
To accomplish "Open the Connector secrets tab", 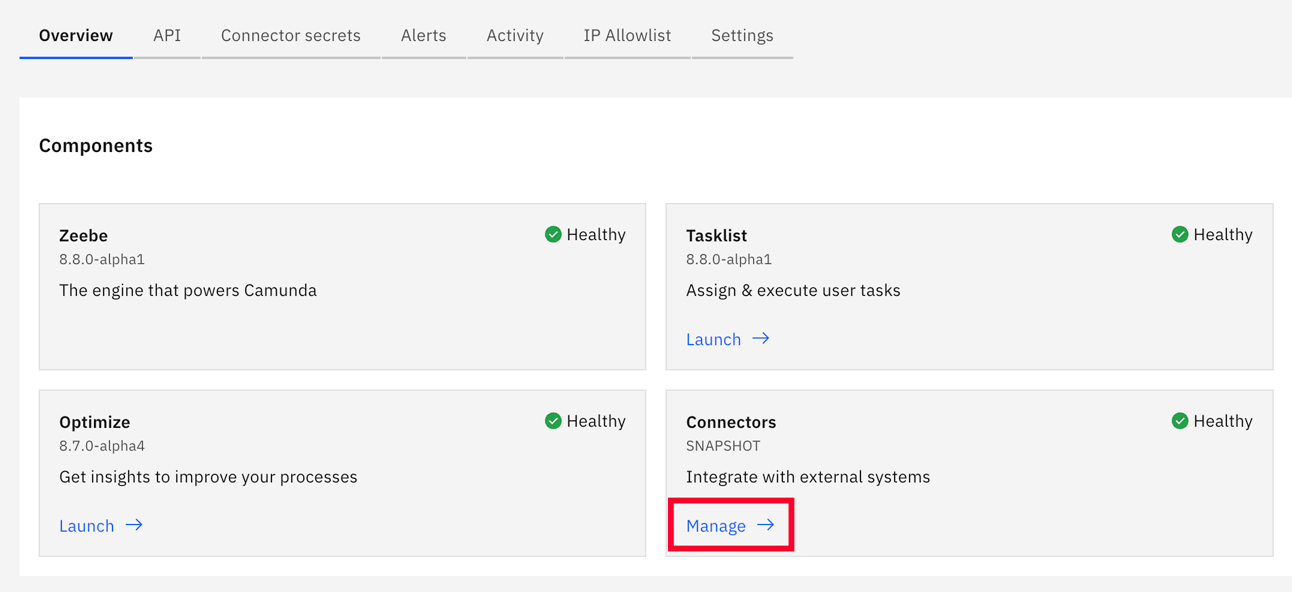I will click(290, 35).
